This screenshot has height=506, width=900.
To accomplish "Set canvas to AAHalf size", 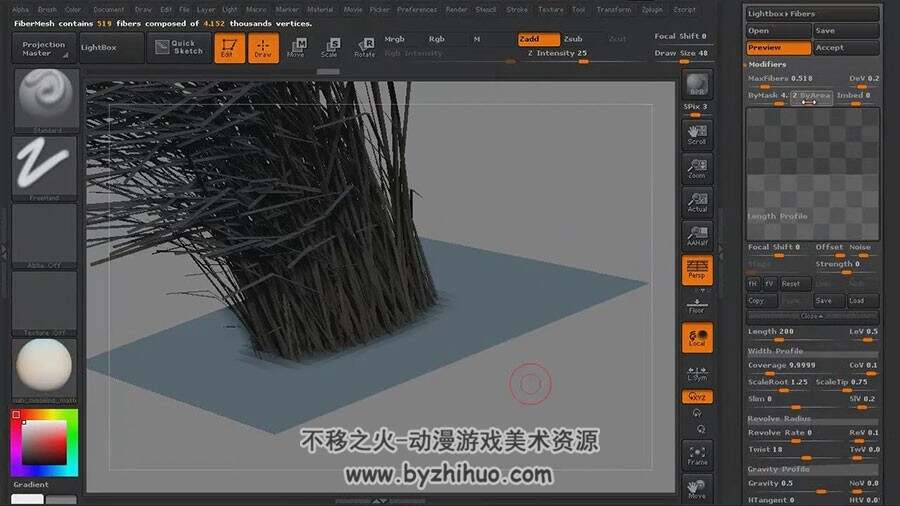I will click(x=697, y=236).
